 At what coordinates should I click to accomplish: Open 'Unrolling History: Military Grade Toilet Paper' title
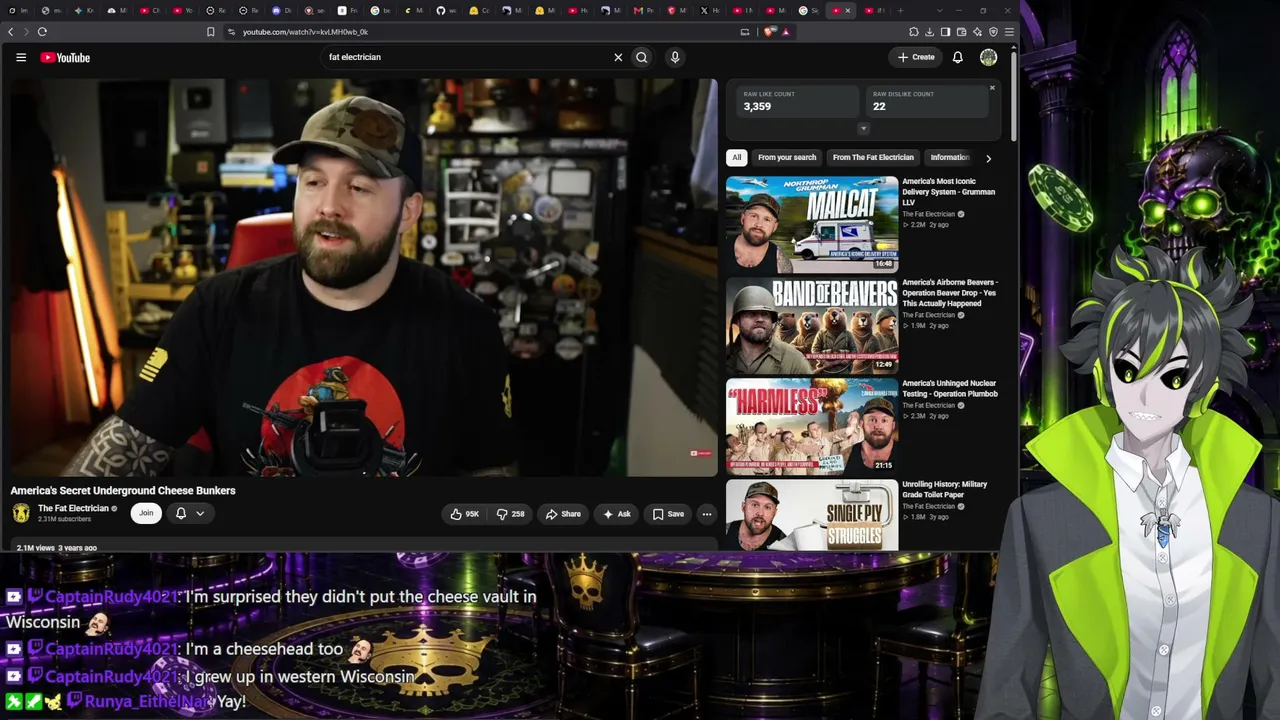pos(944,490)
